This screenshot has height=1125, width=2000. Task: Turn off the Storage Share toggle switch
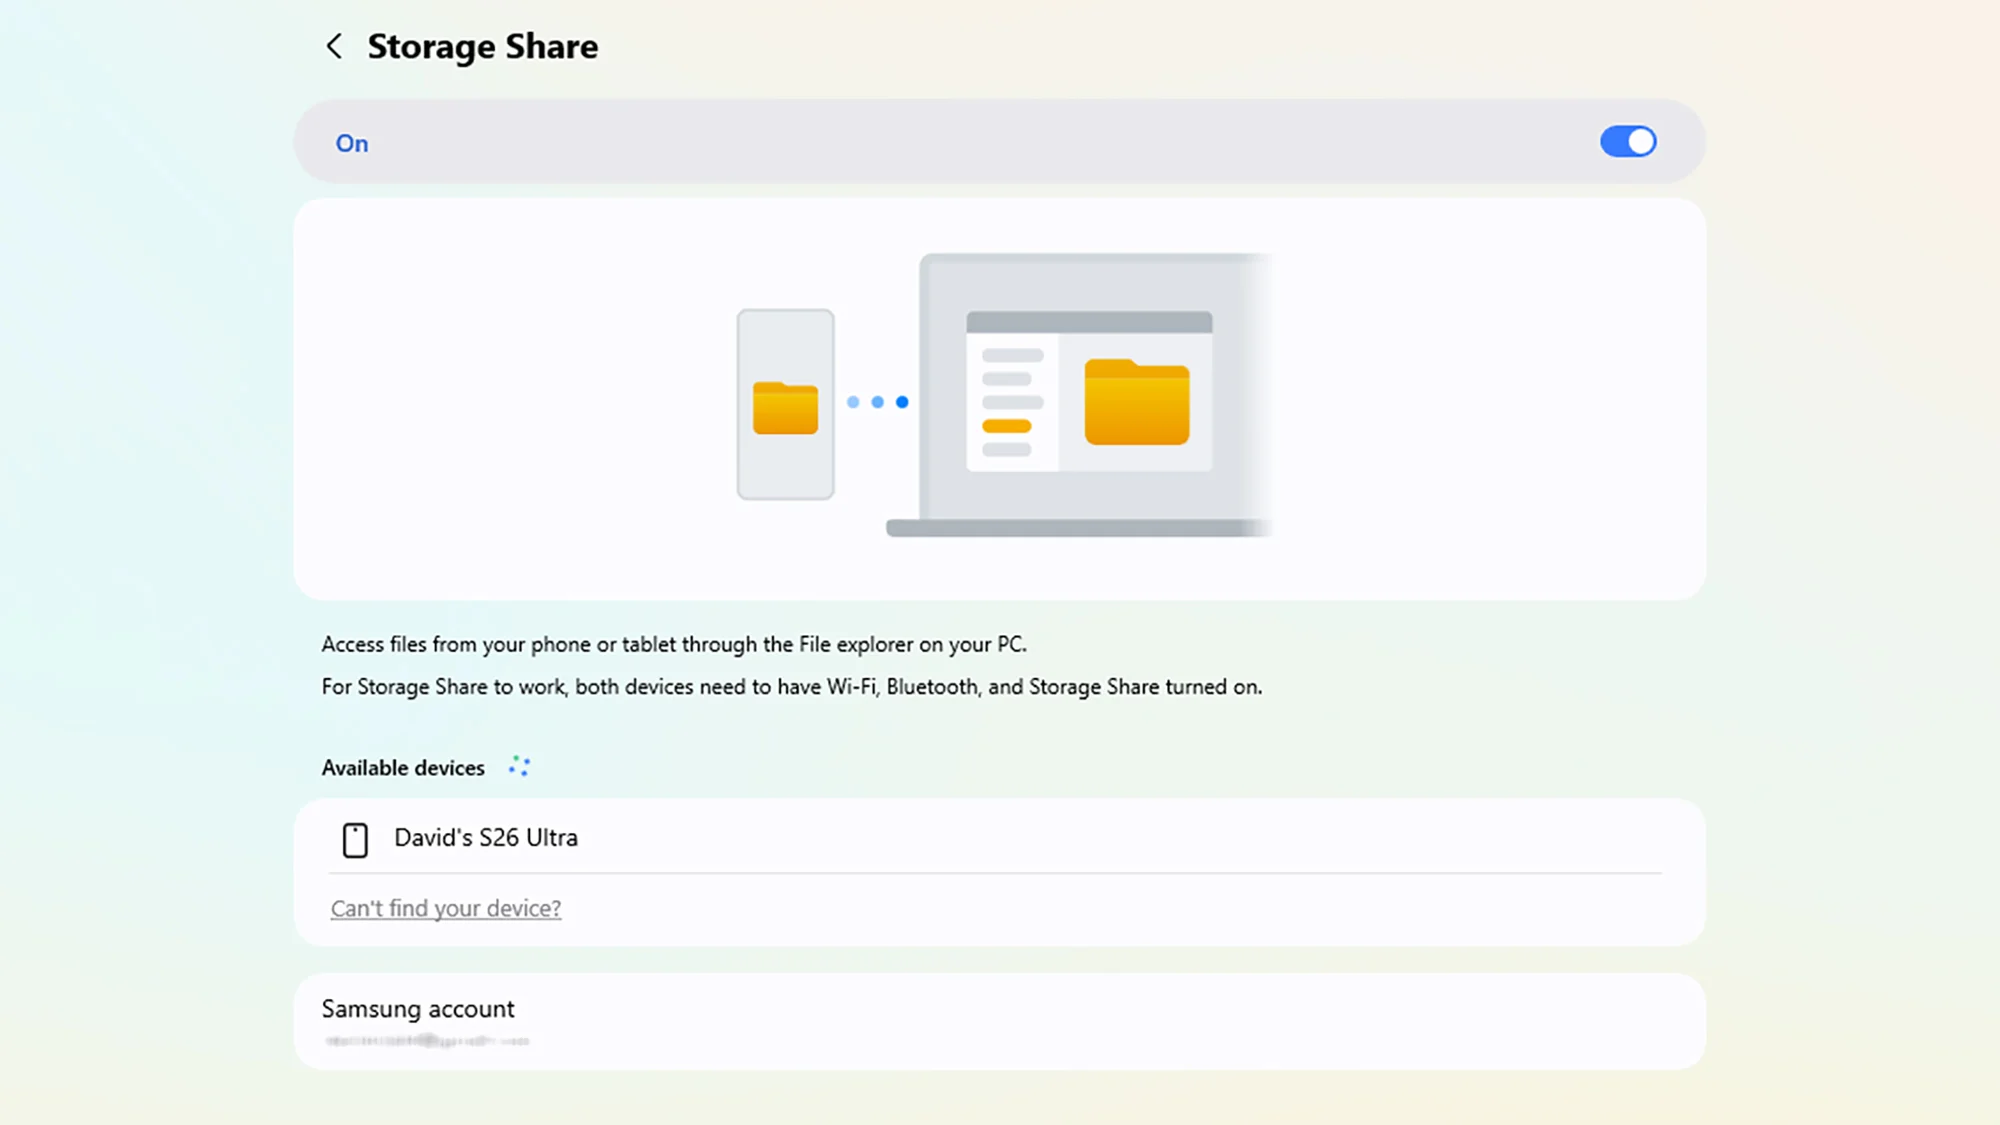1627,142
